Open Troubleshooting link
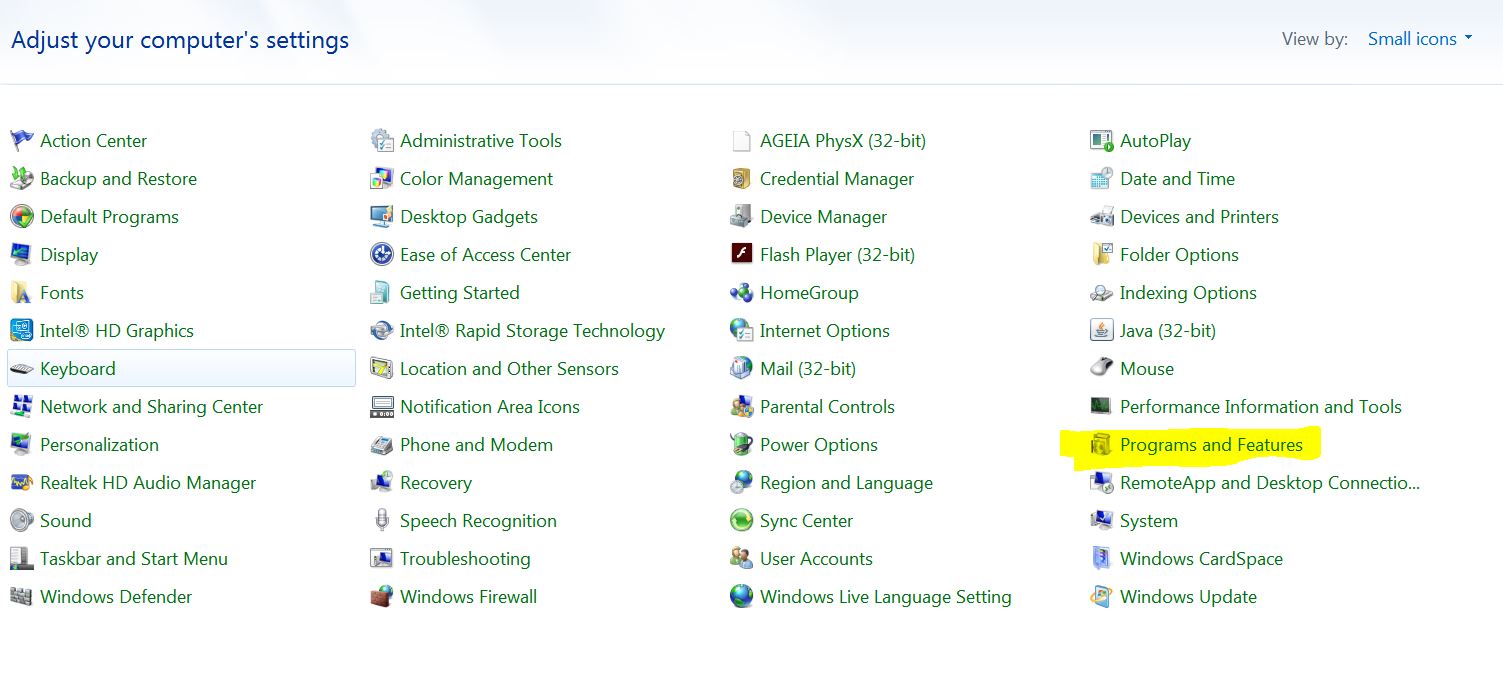Screen dimensions: 1503x676 (465, 559)
